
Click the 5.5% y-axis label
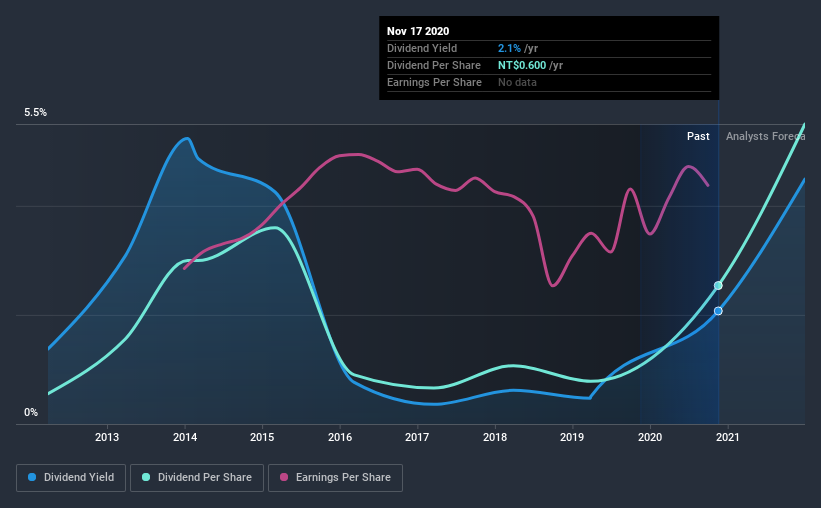35,113
